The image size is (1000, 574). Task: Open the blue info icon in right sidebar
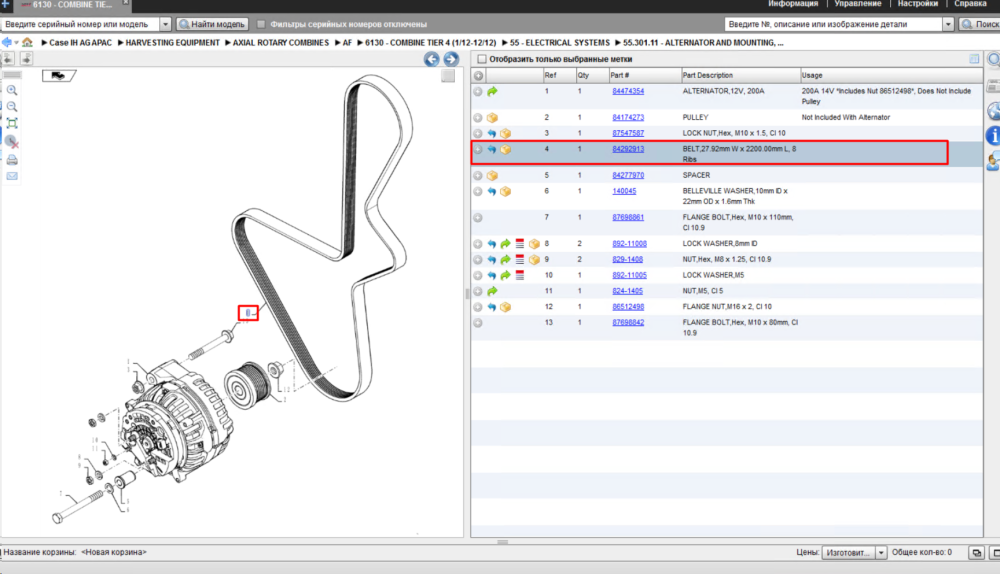point(994,135)
